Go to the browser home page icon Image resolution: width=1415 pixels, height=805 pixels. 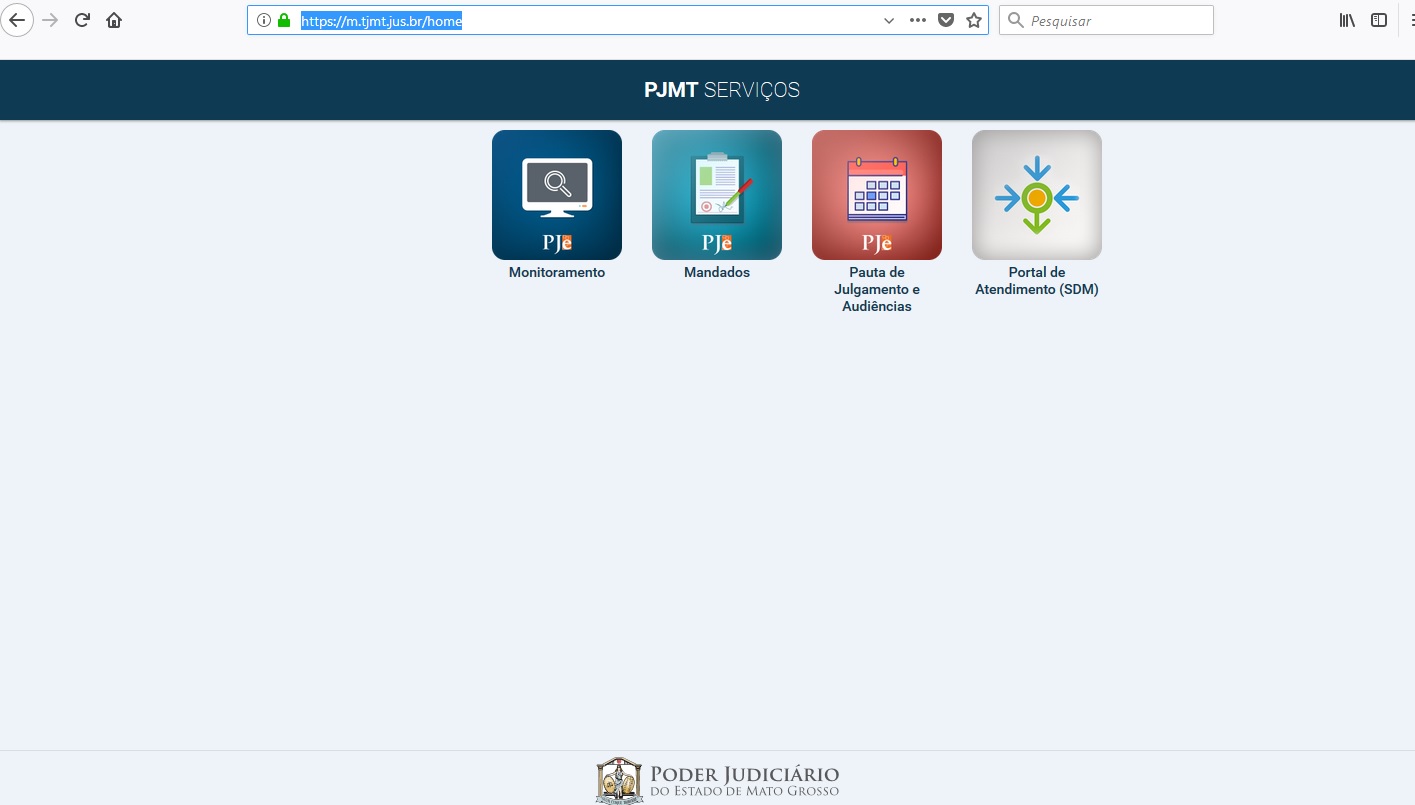[x=114, y=20]
